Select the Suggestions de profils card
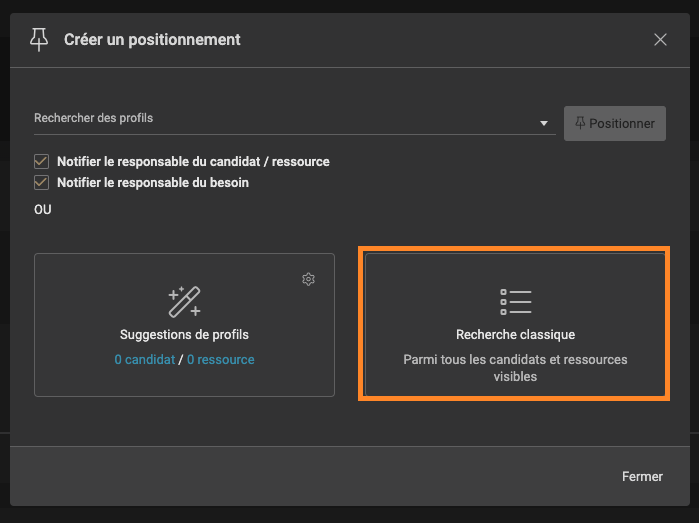 [x=185, y=325]
